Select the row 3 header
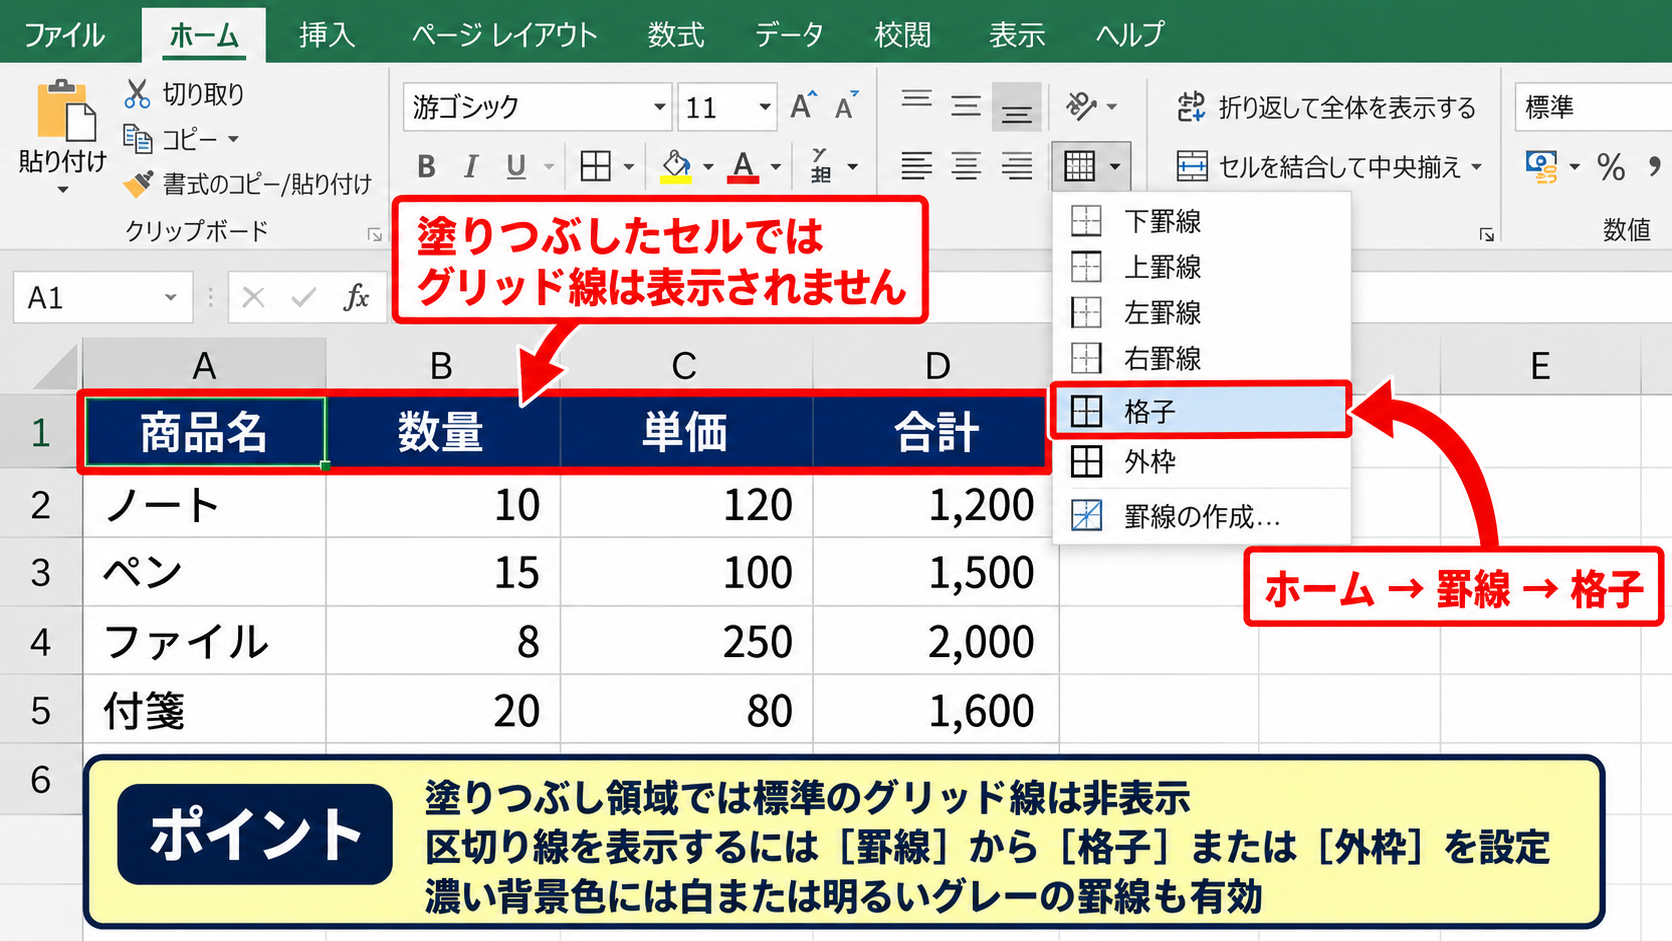This screenshot has height=941, width=1672. (x=40, y=573)
